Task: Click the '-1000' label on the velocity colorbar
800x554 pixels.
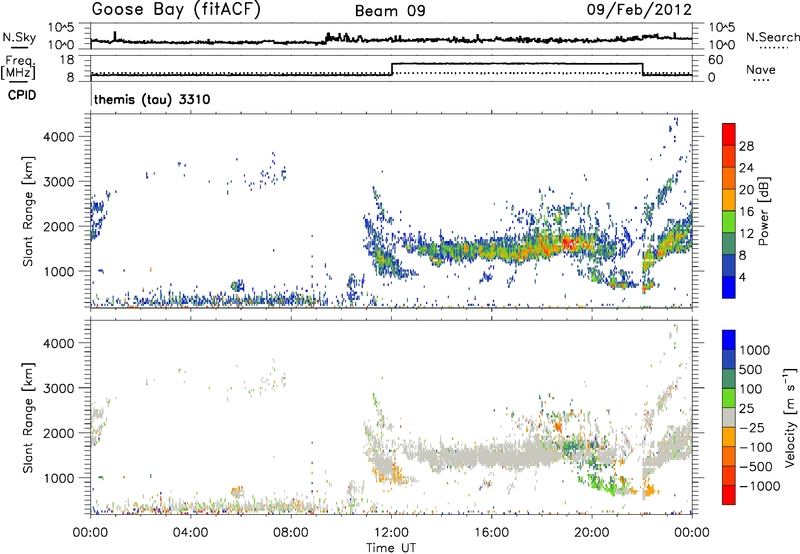Action: (x=760, y=486)
